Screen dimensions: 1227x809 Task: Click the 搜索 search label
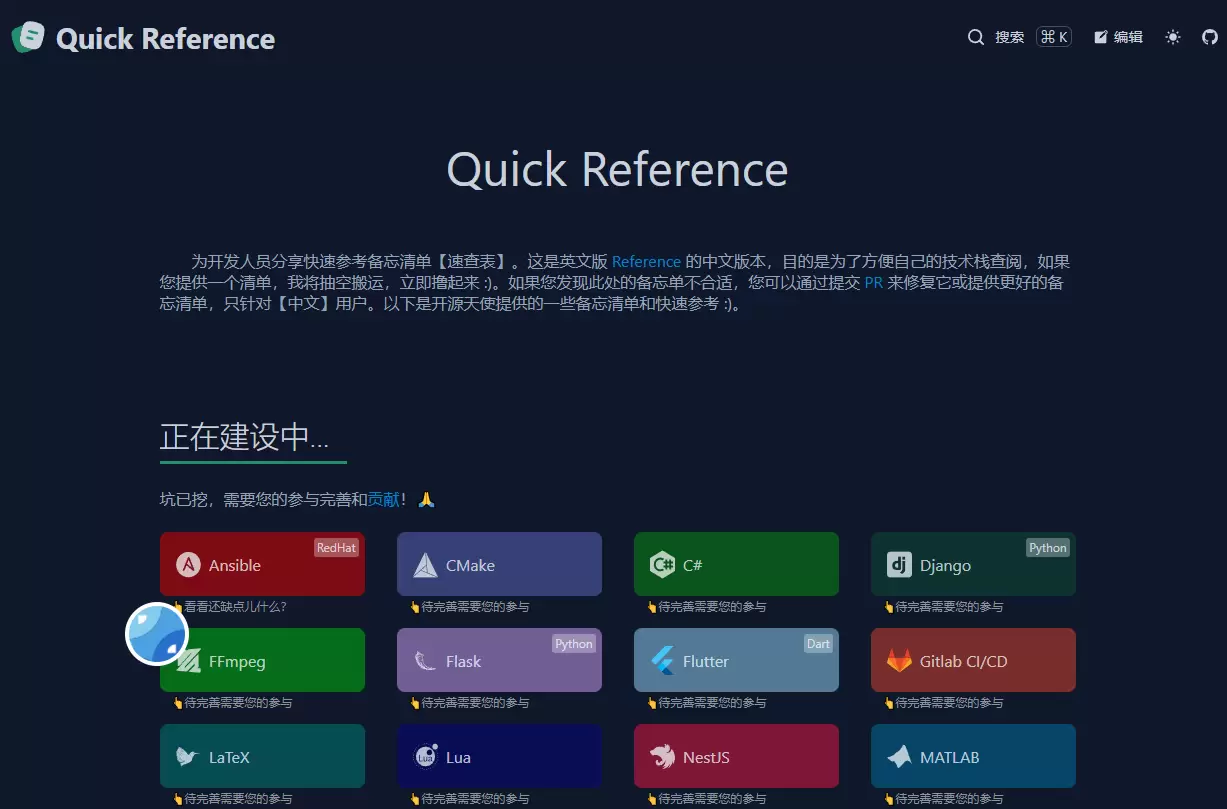pyautogui.click(x=1009, y=37)
